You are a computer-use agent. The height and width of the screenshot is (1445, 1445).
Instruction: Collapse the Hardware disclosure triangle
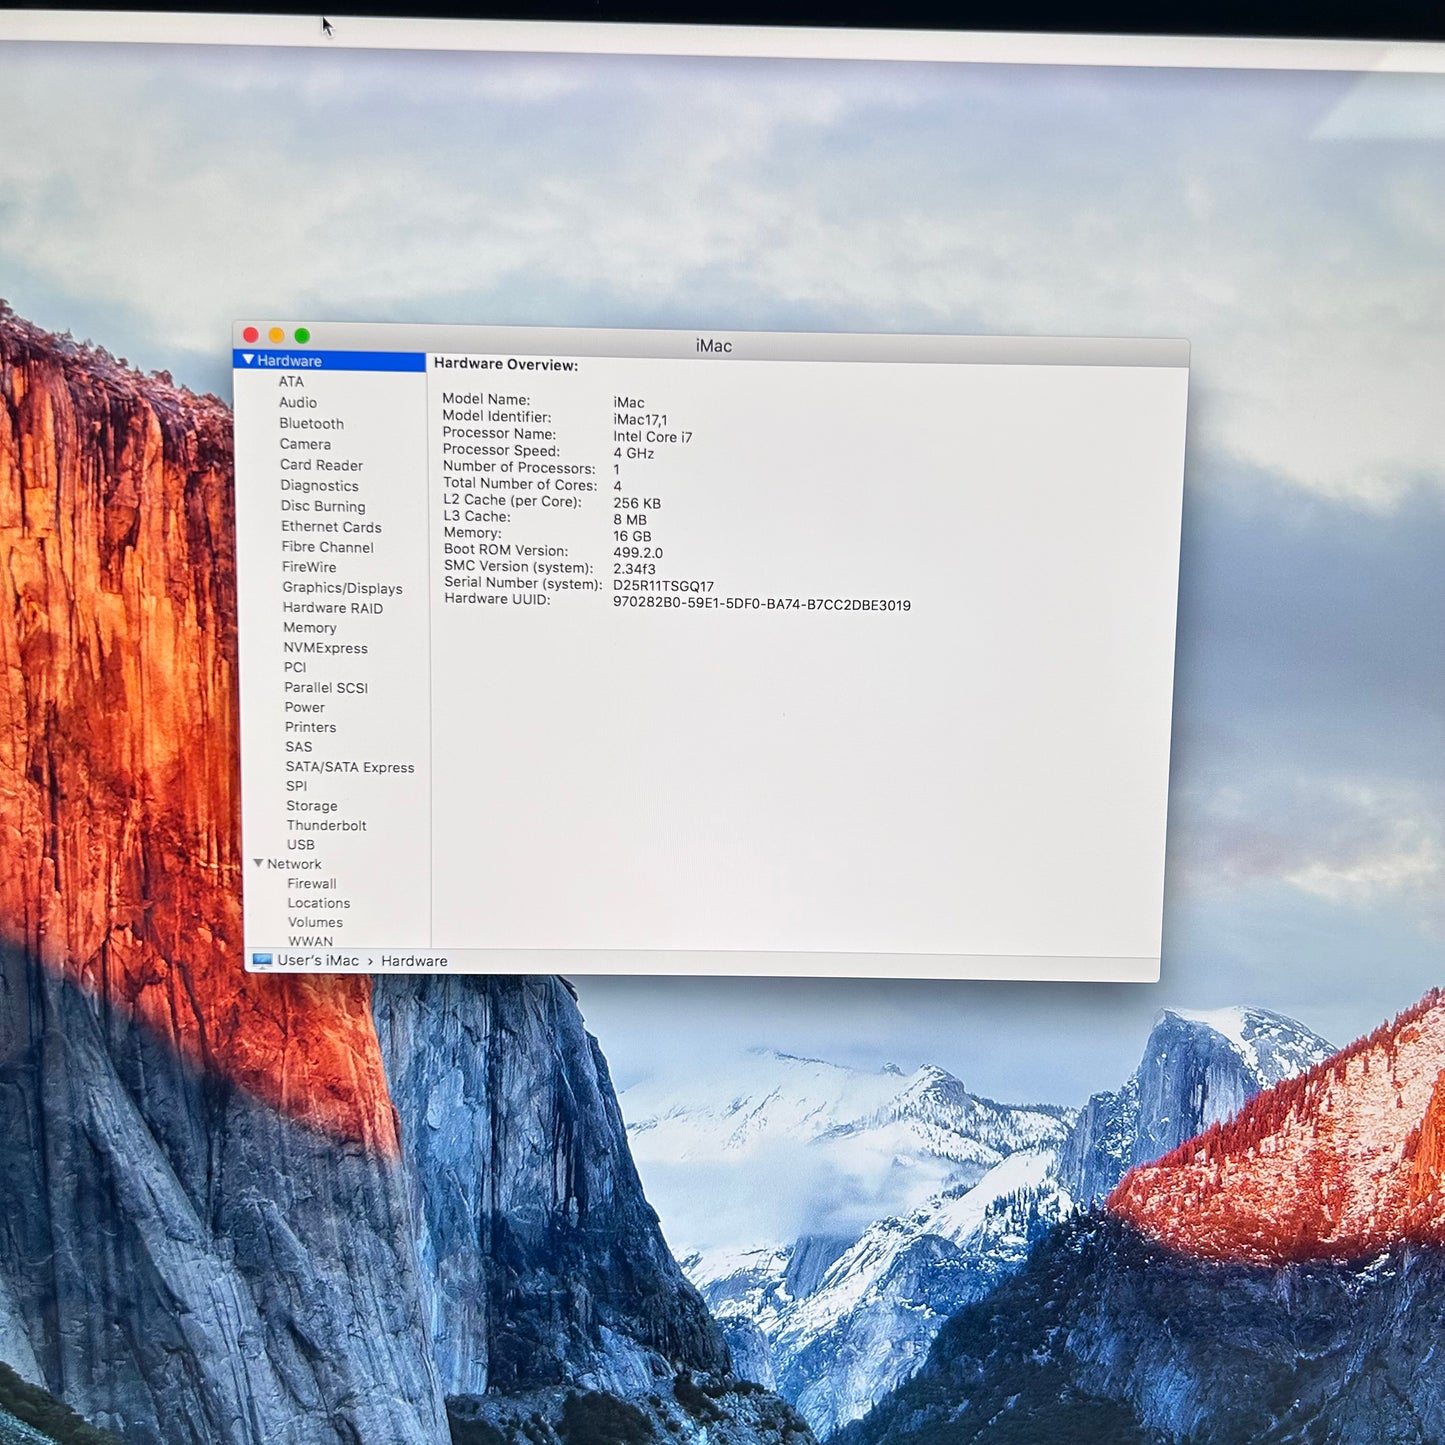point(249,360)
